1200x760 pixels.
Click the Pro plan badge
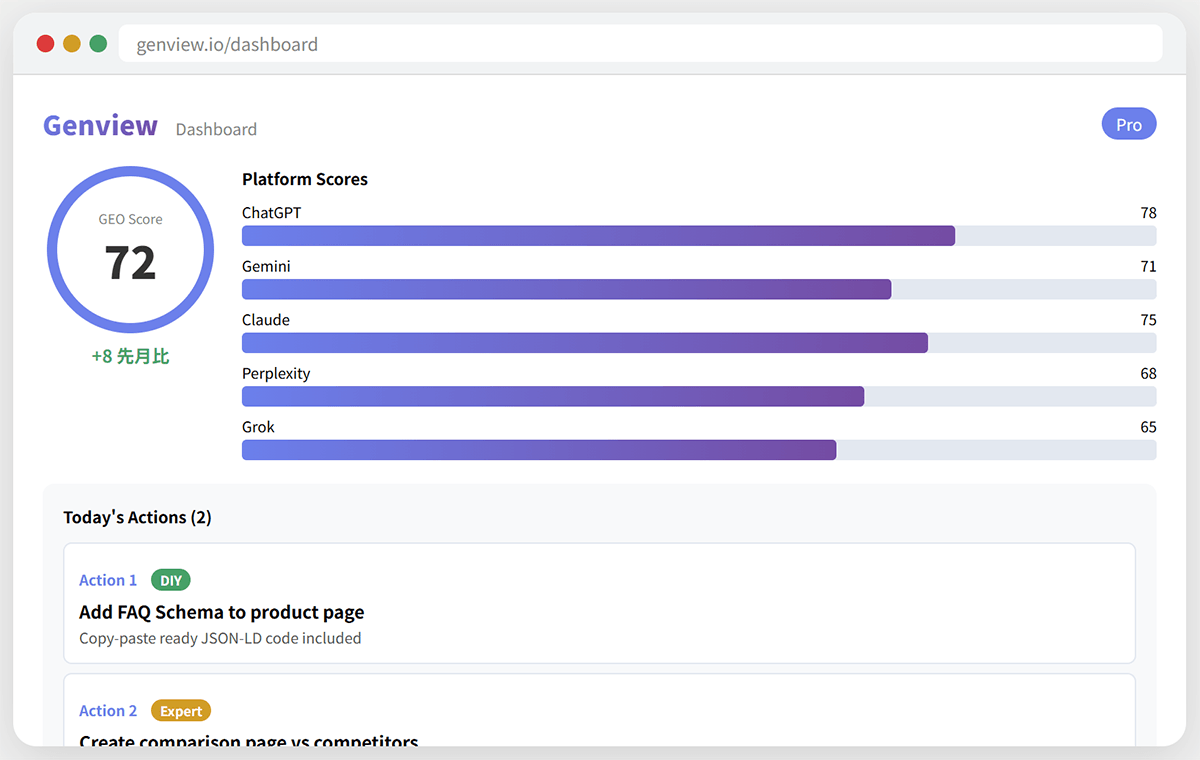click(x=1128, y=124)
